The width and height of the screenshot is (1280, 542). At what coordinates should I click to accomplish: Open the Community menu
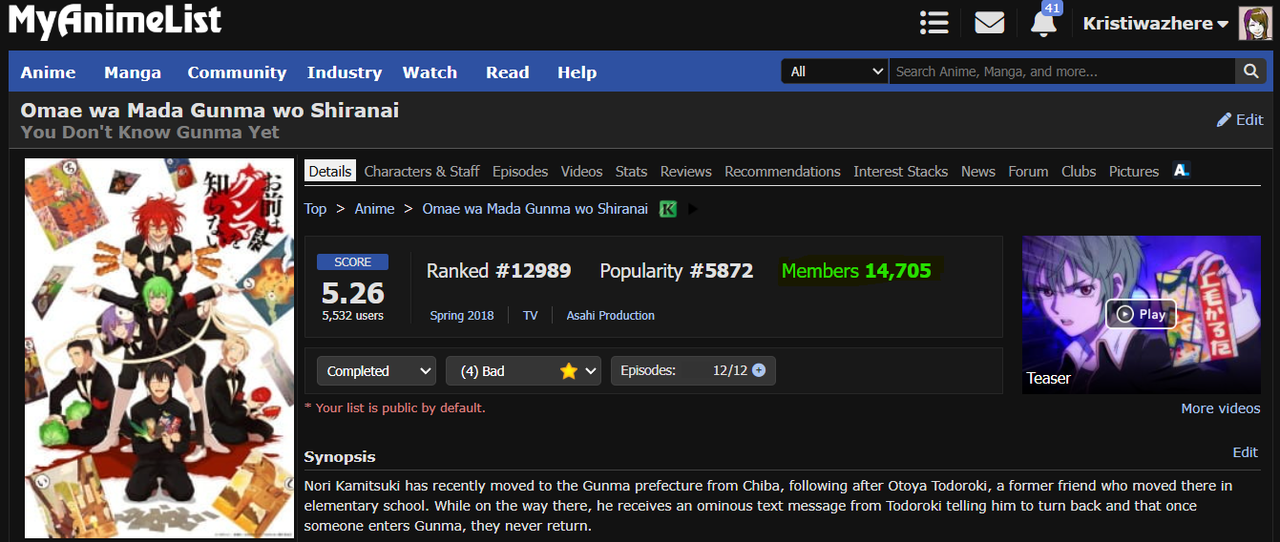pos(237,72)
